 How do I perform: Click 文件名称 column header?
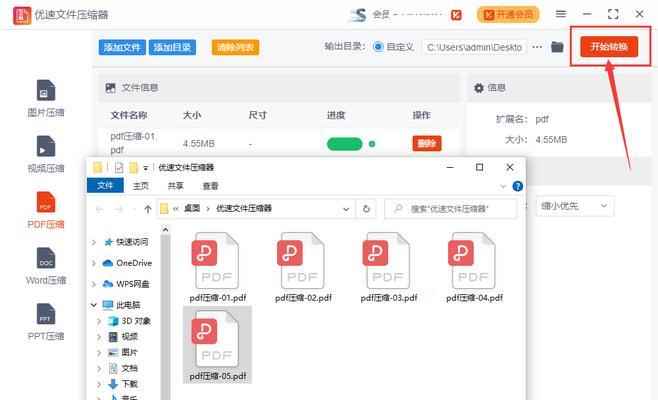(129, 115)
